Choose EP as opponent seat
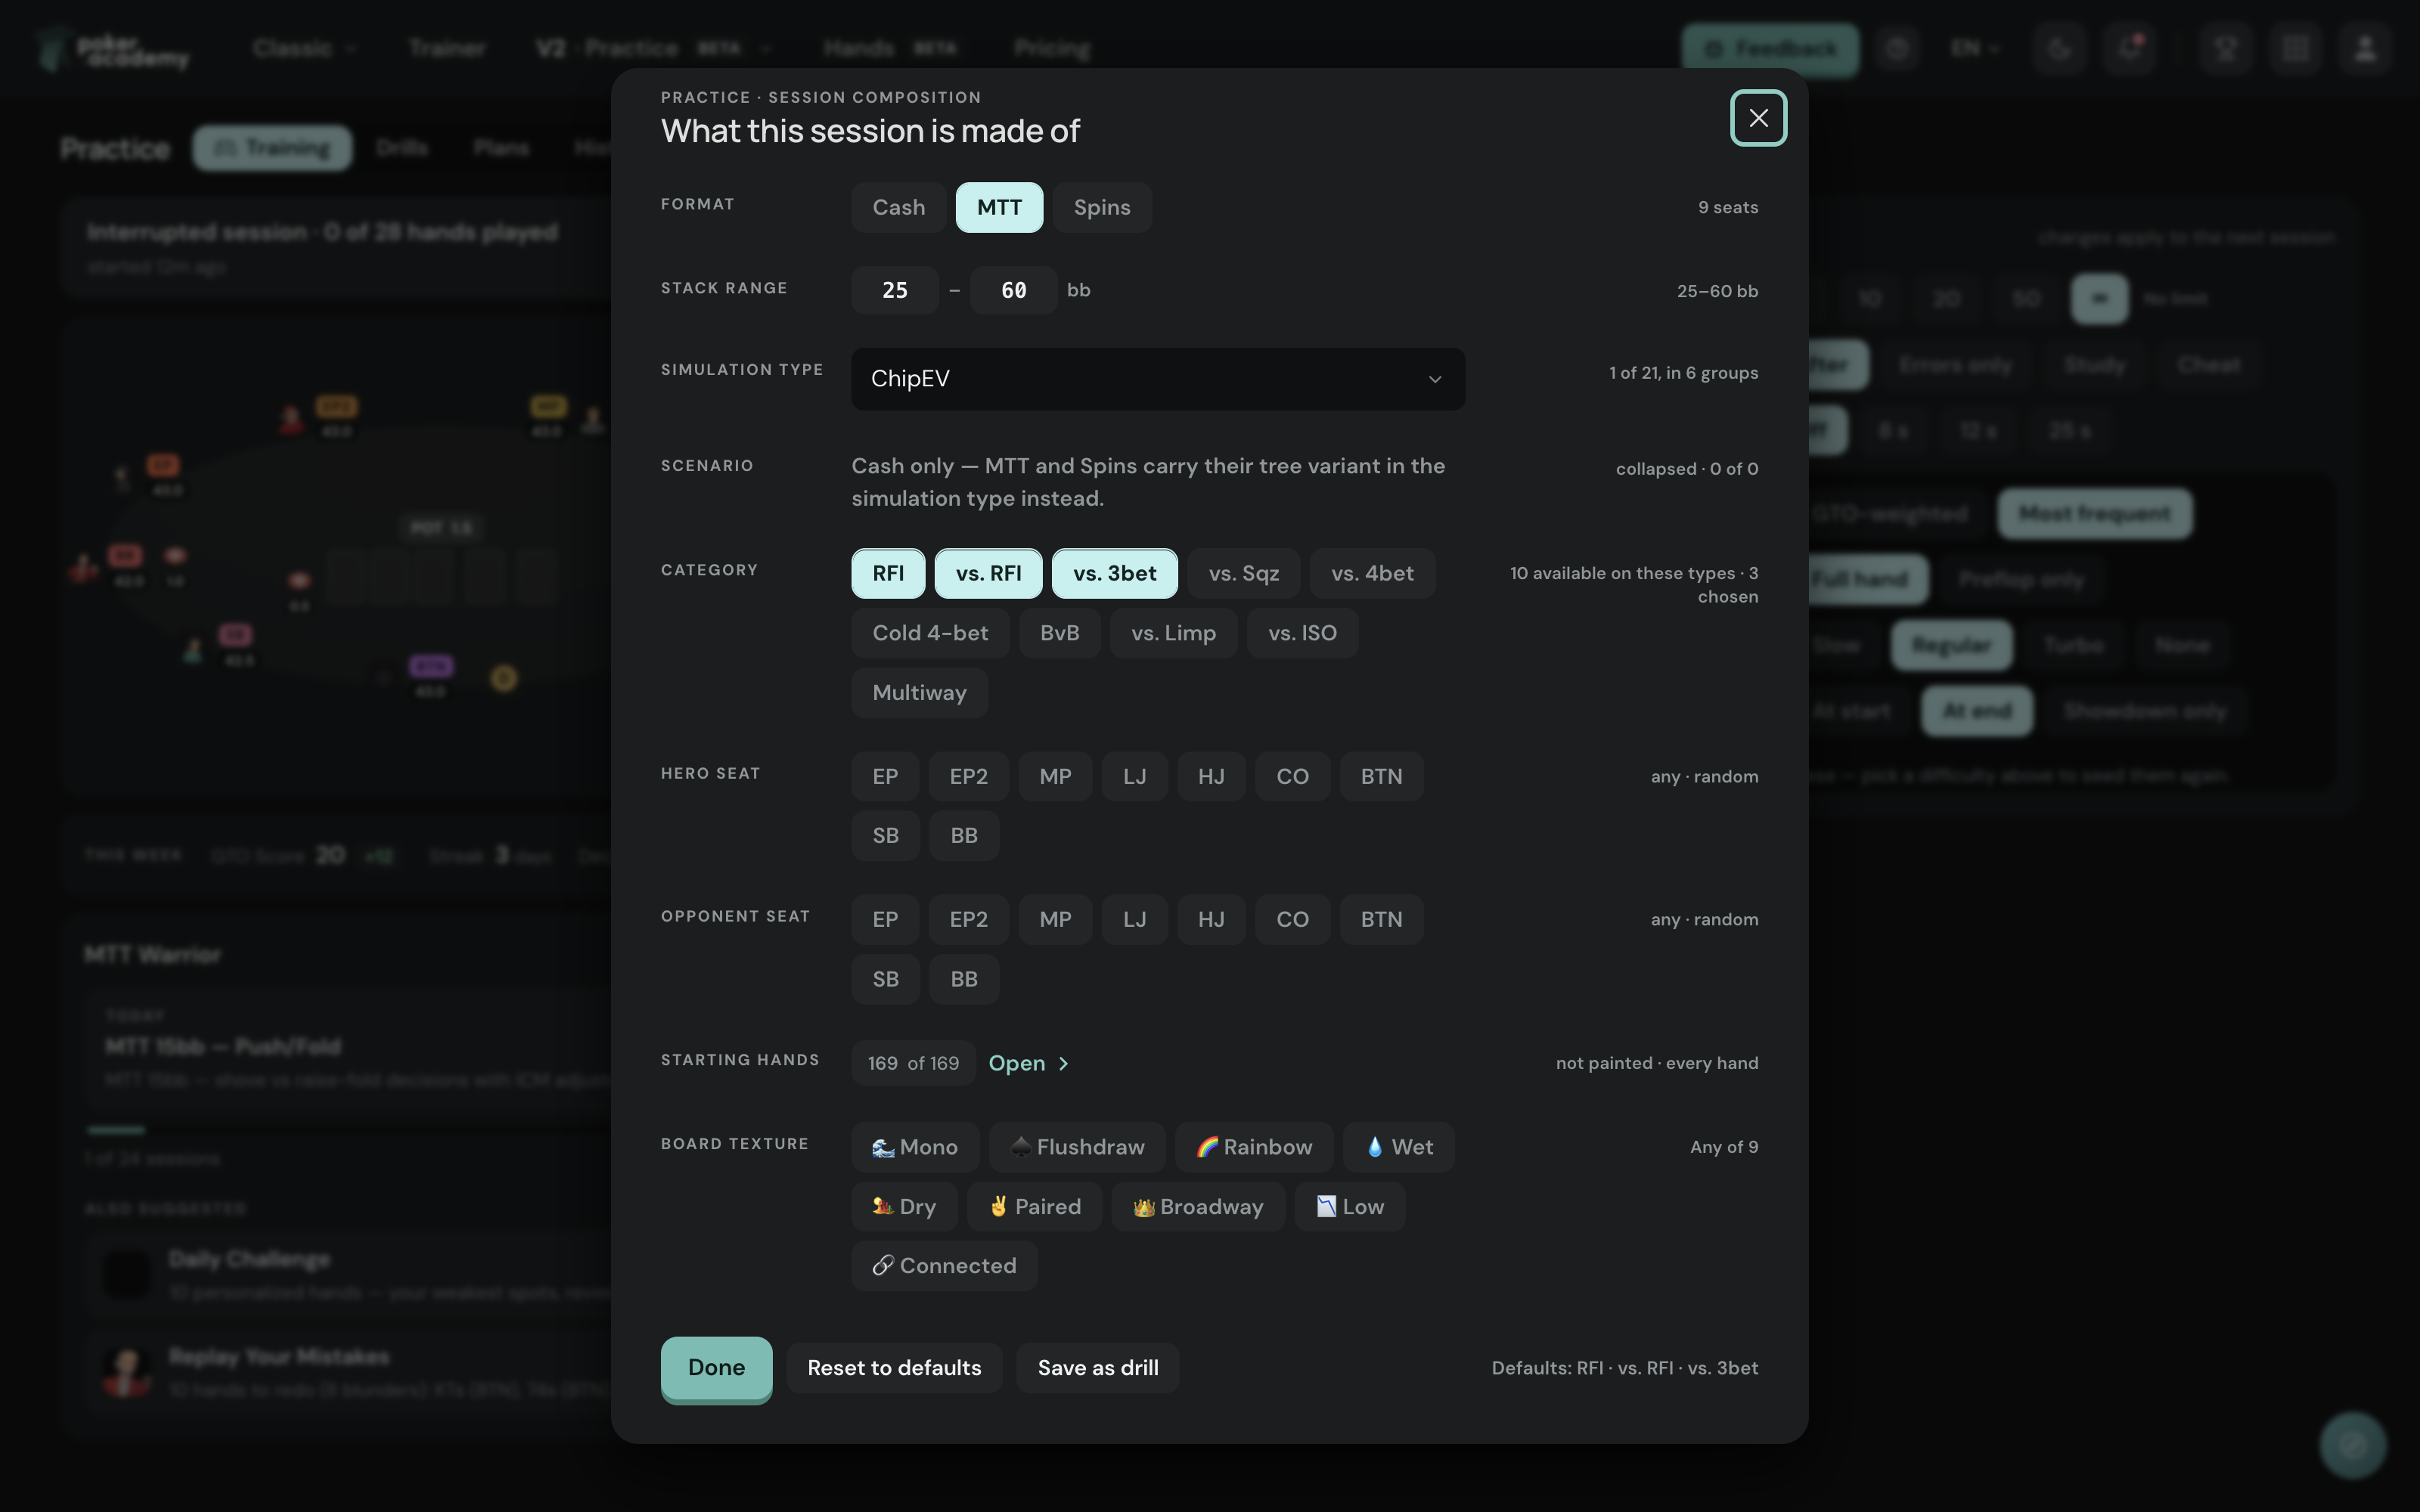 click(x=885, y=919)
